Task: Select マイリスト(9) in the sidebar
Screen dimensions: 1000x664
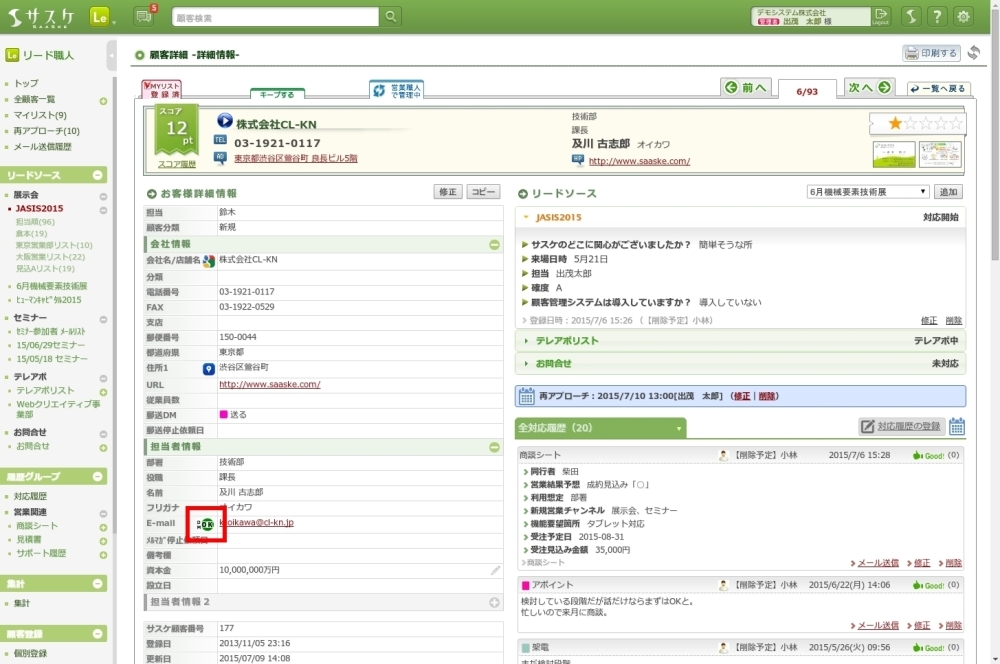Action: coord(40,115)
